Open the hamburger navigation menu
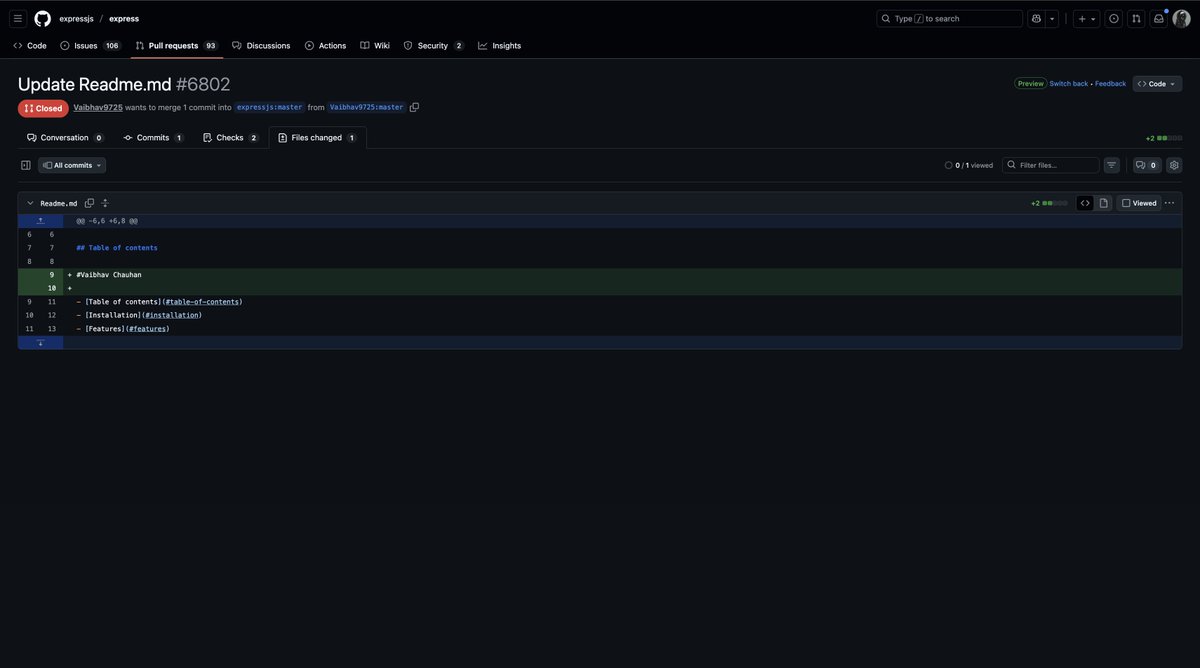Screen dimensions: 1200x668 point(18,18)
